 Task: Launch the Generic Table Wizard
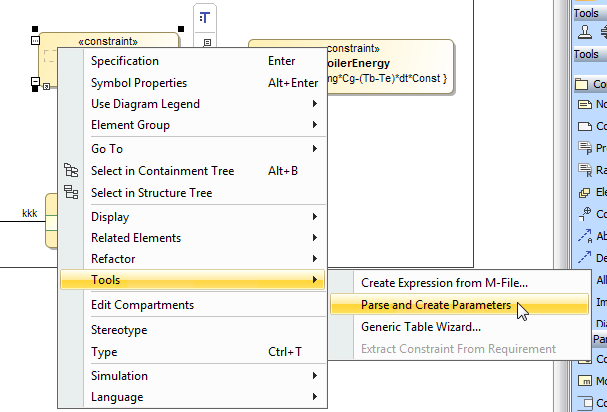coord(421,326)
